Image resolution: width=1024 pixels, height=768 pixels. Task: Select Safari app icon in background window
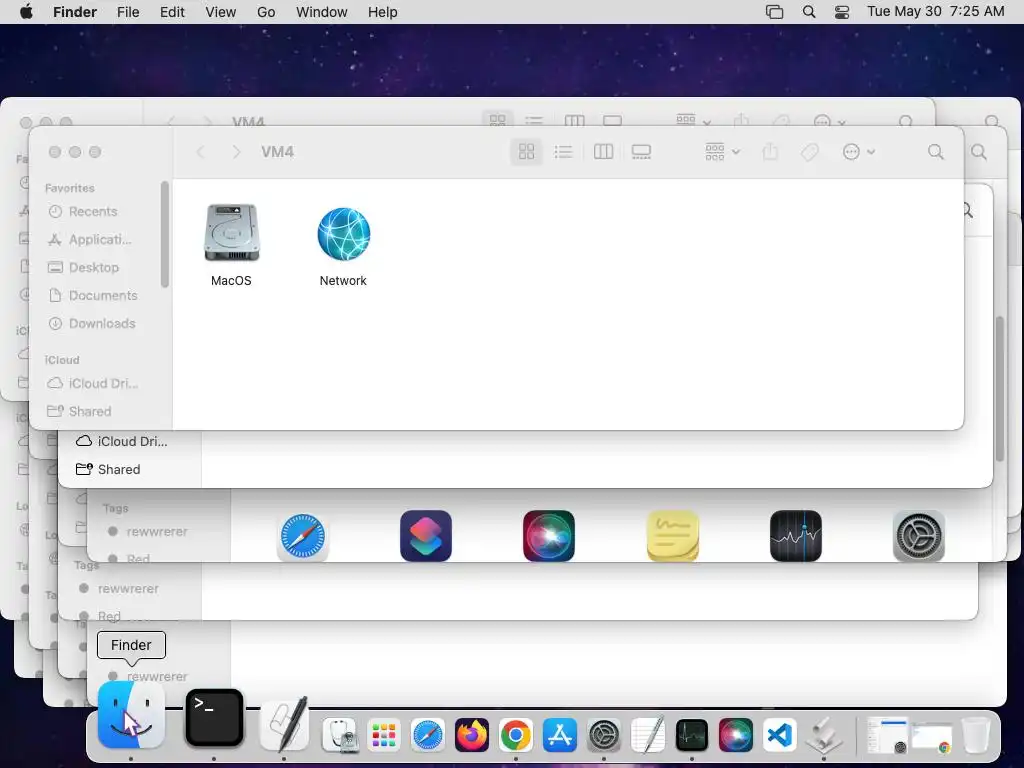(303, 536)
